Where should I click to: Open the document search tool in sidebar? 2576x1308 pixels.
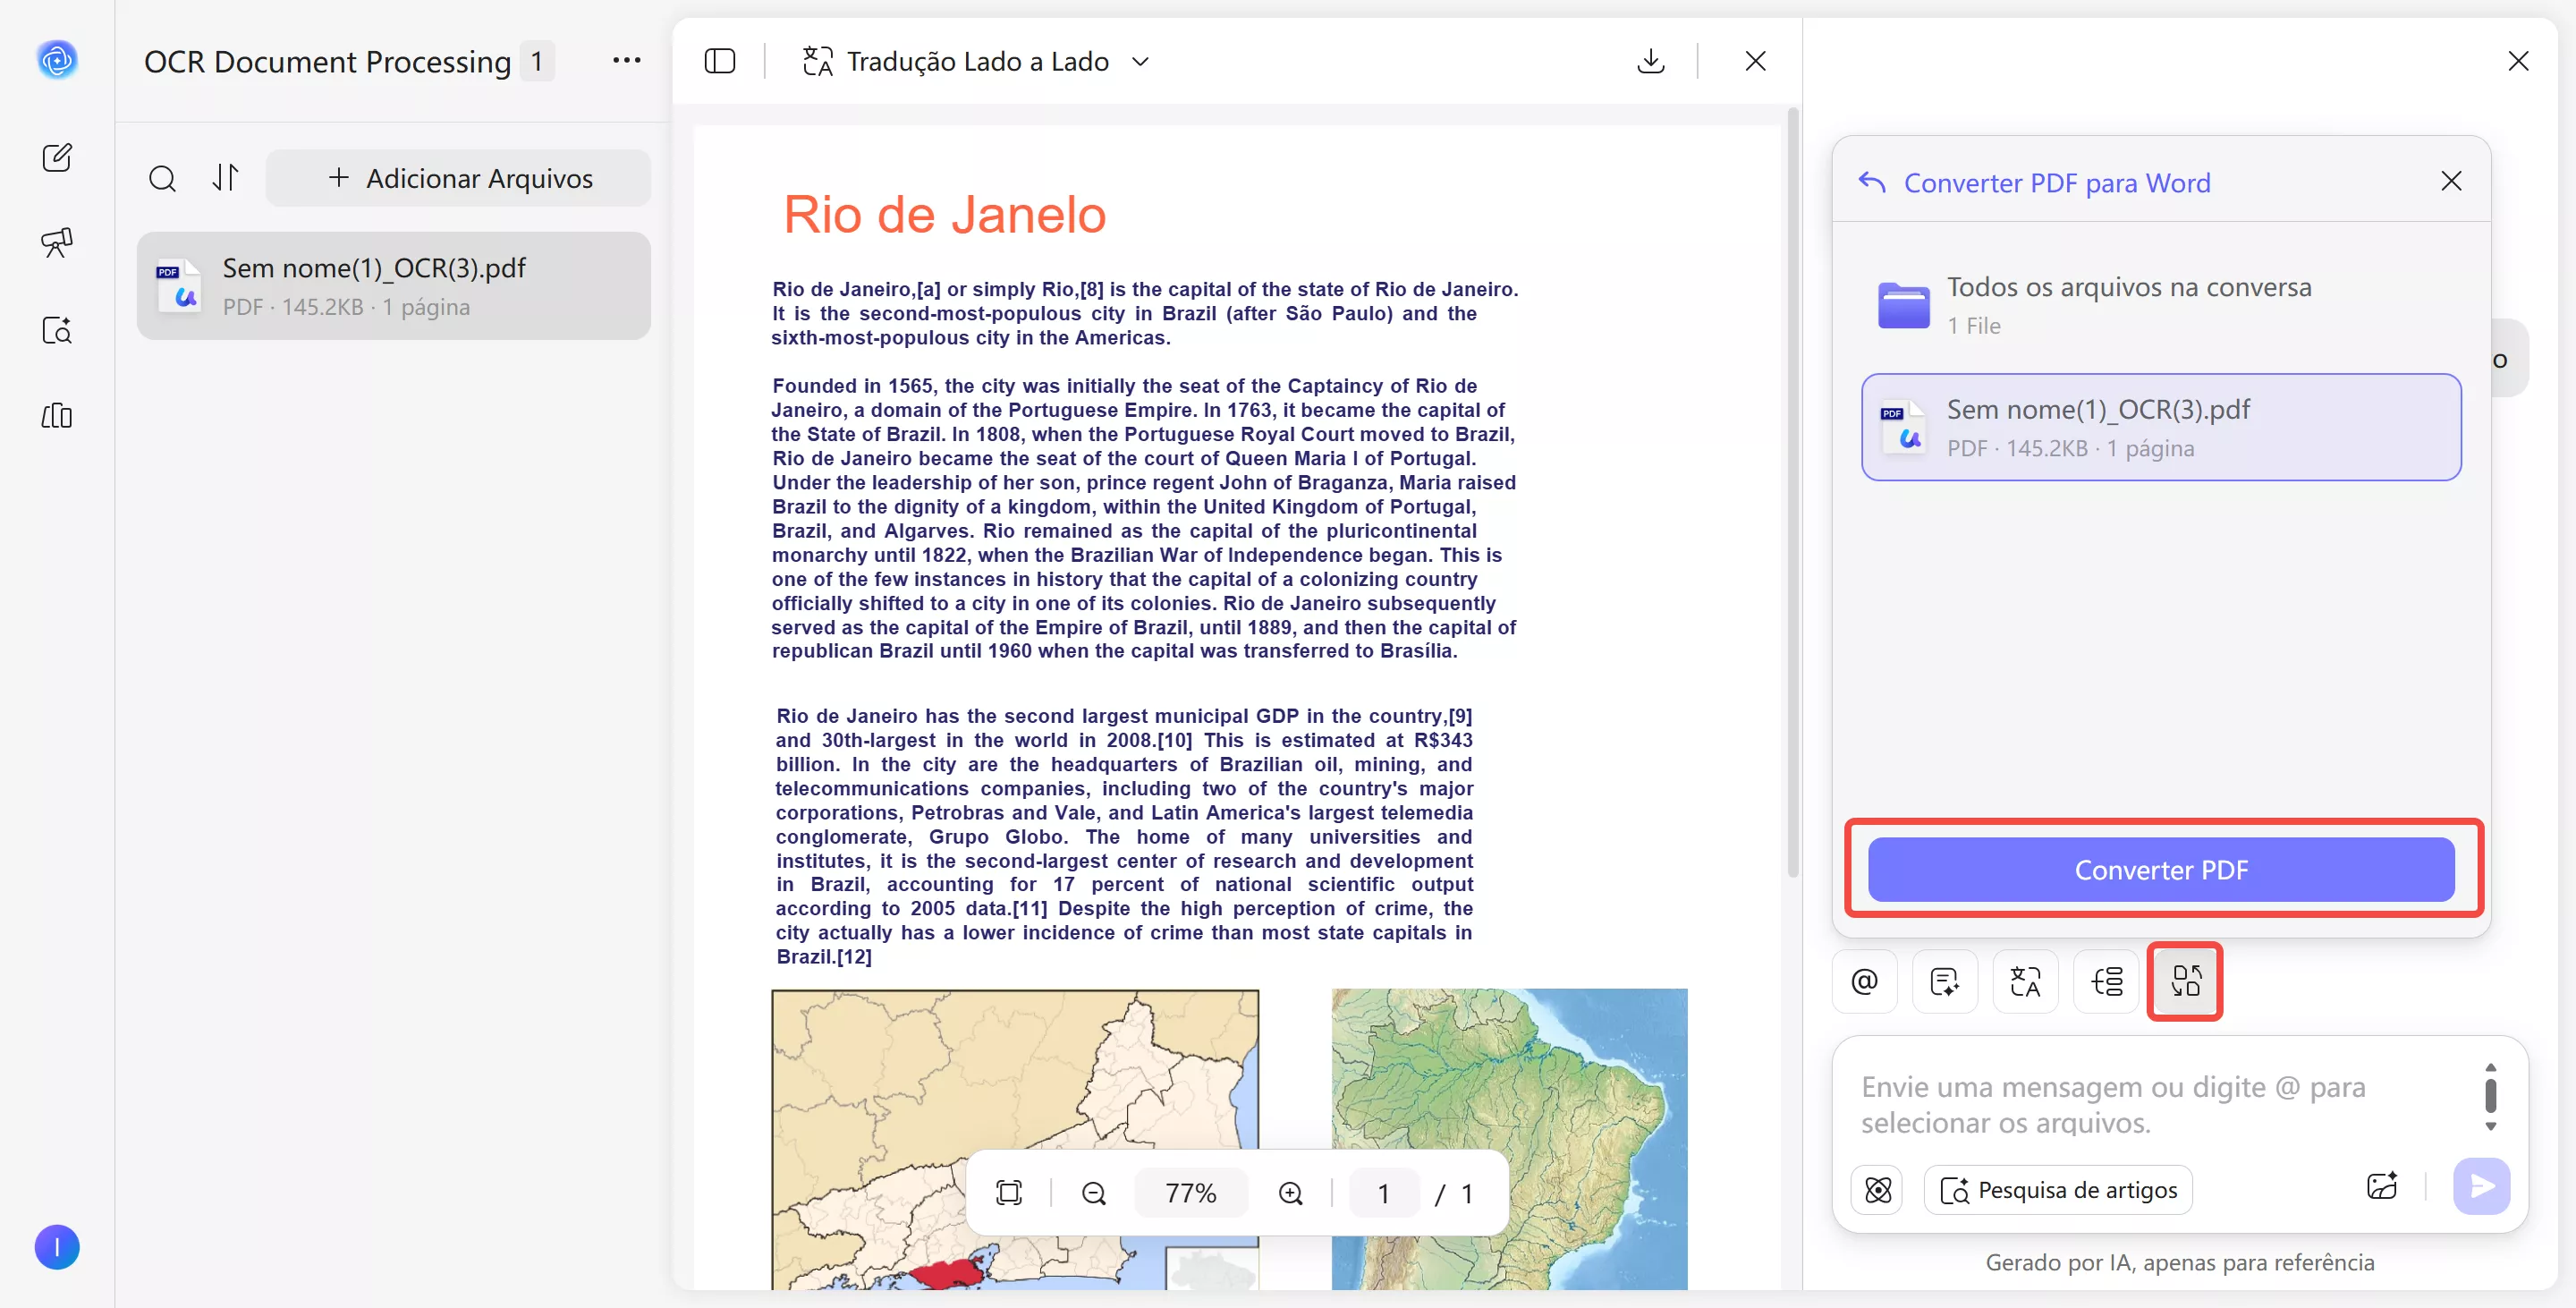pyautogui.click(x=57, y=330)
